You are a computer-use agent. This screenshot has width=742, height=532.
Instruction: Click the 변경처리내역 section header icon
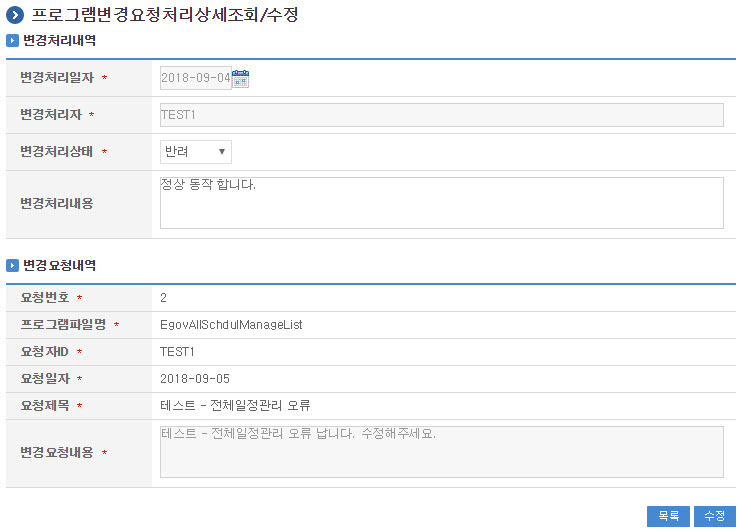pyautogui.click(x=12, y=41)
